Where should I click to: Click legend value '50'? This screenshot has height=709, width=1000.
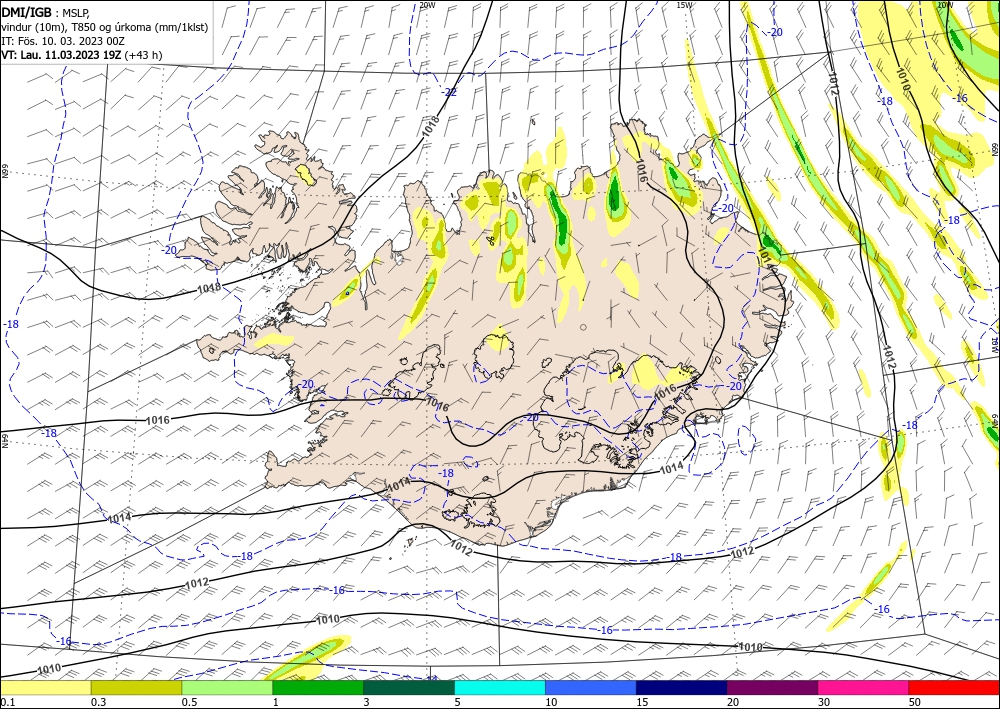(x=915, y=702)
